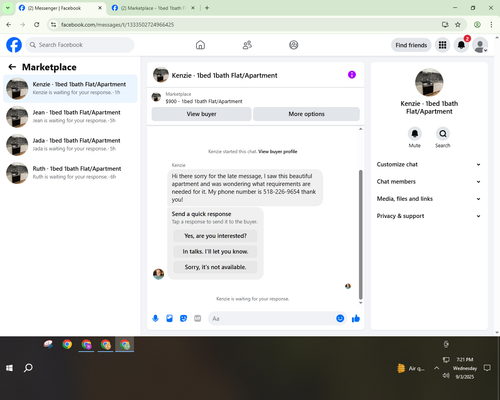Open the Windows Start menu
Image resolution: width=500 pixels, height=400 pixels.
[9, 368]
